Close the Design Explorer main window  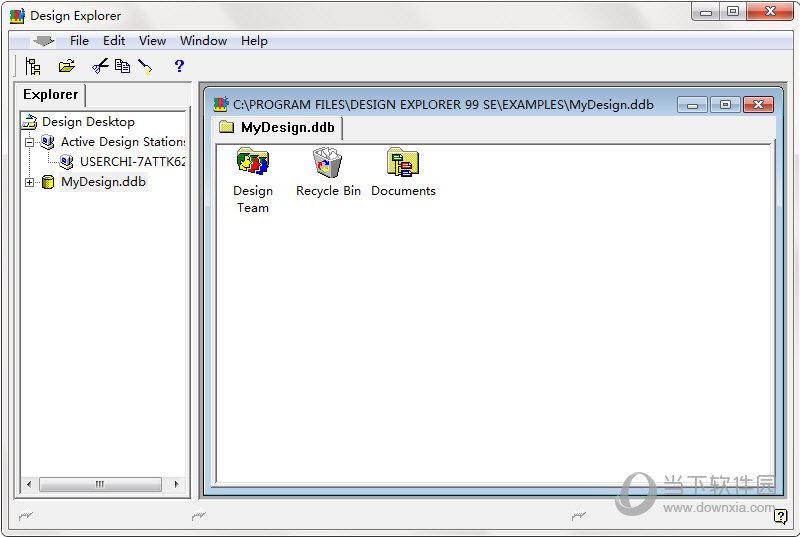770,12
